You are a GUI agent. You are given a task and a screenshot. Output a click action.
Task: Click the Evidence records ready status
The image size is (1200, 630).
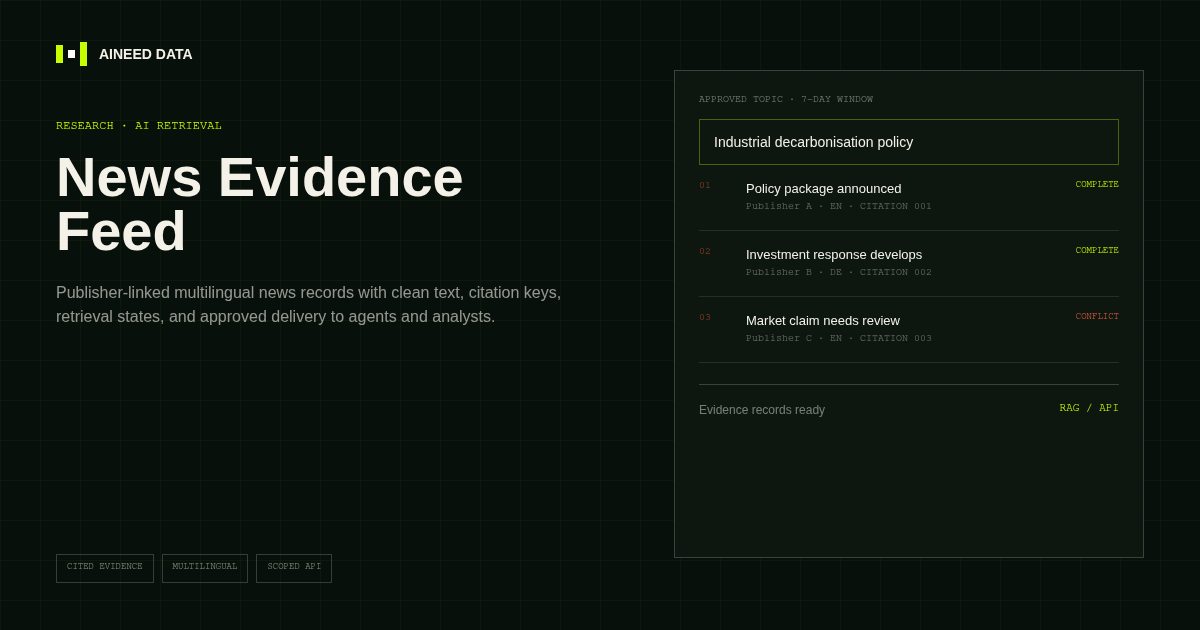pos(762,410)
